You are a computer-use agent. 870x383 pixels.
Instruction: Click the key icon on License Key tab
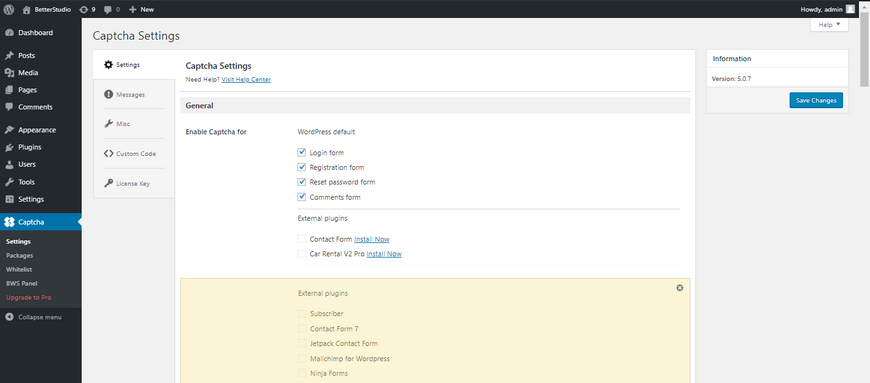click(x=108, y=183)
